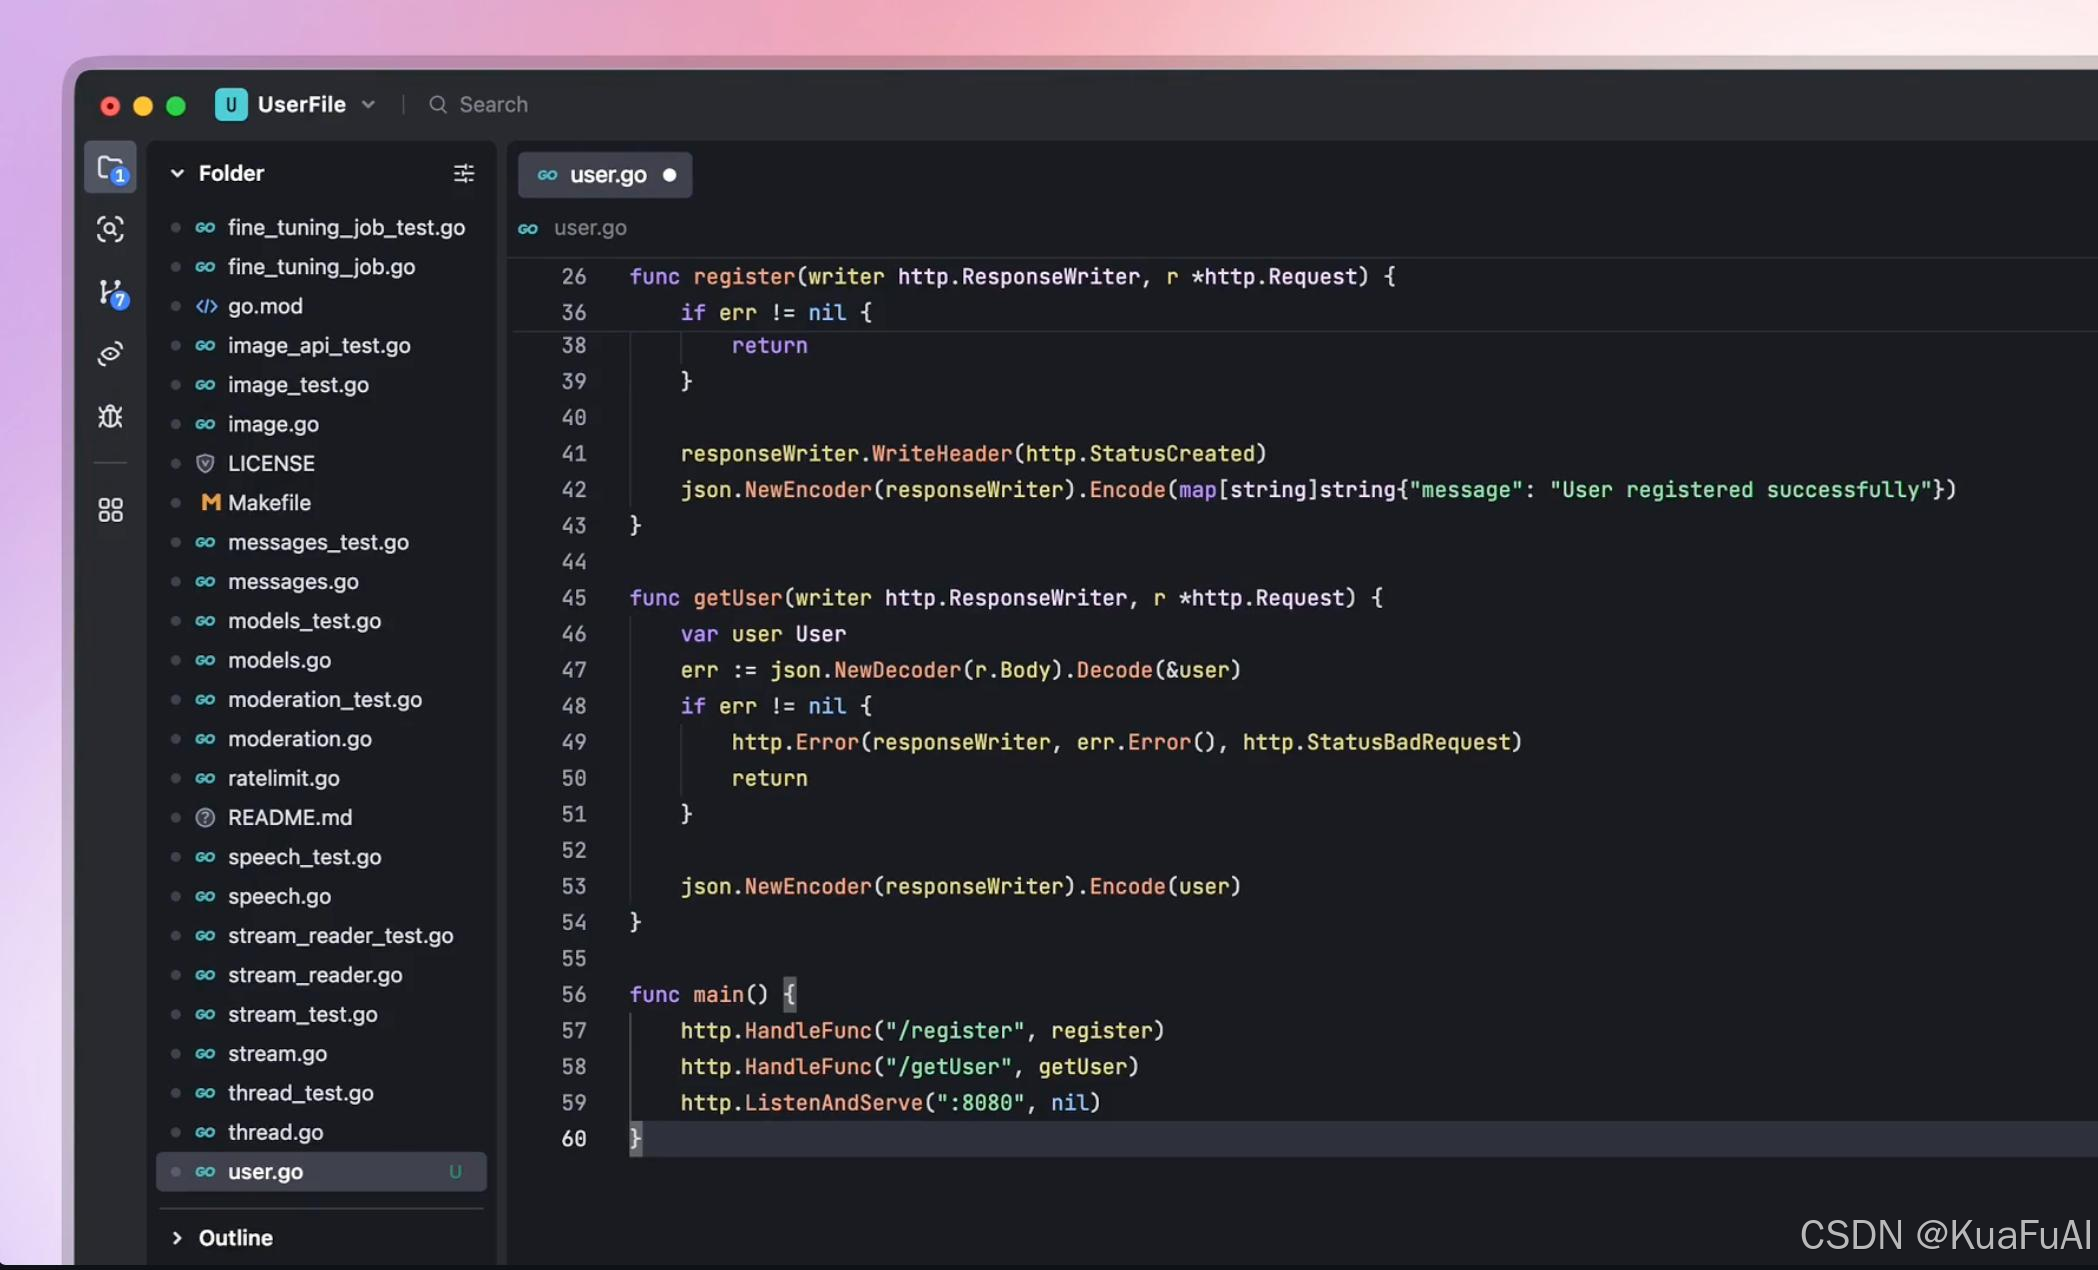2098x1270 pixels.
Task: Open LICENSE file in the explorer
Action: click(271, 463)
